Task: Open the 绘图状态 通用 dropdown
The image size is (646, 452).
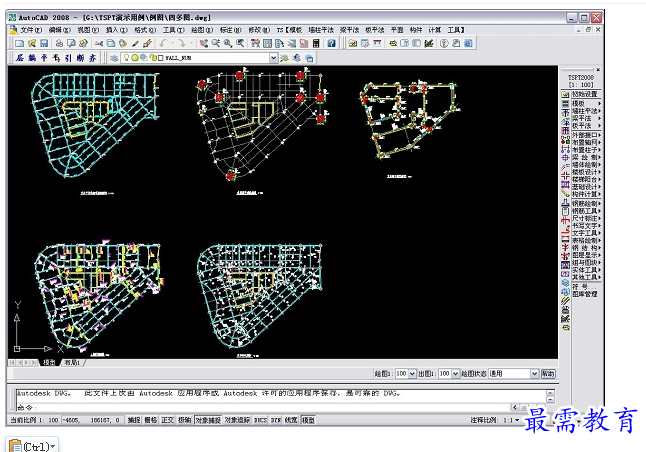Action: pos(532,373)
